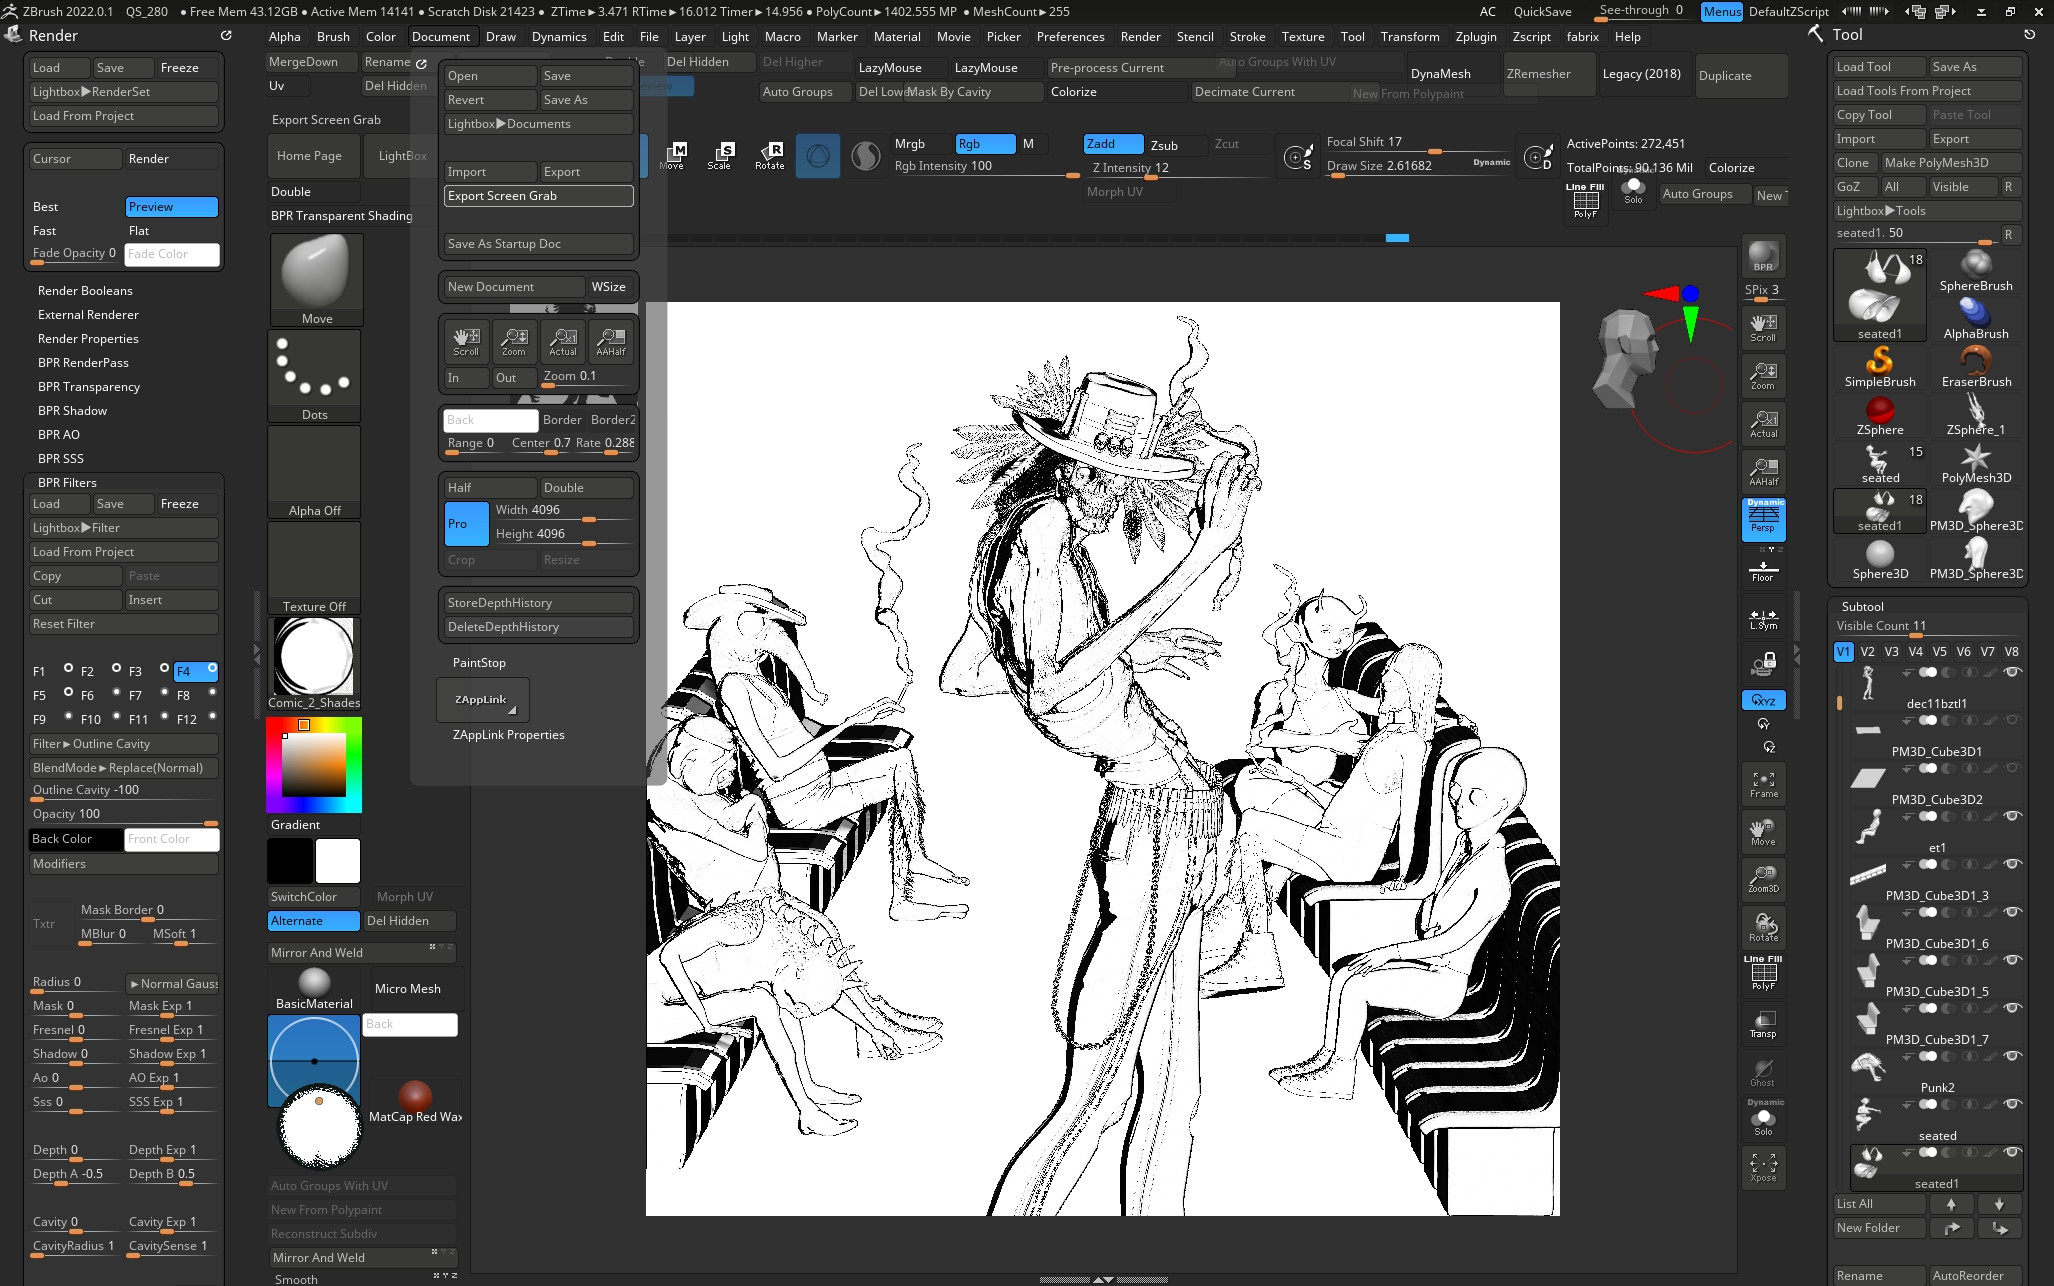
Task: Expand the BPR Shadow section
Action: coord(71,410)
